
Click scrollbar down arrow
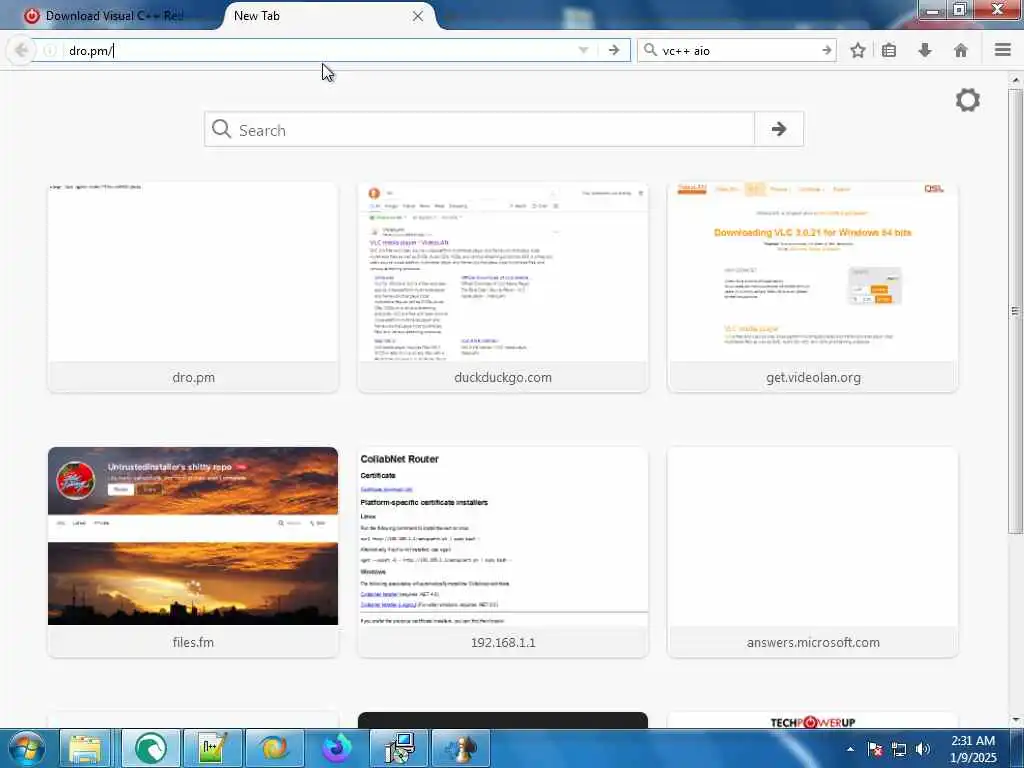(x=1015, y=720)
